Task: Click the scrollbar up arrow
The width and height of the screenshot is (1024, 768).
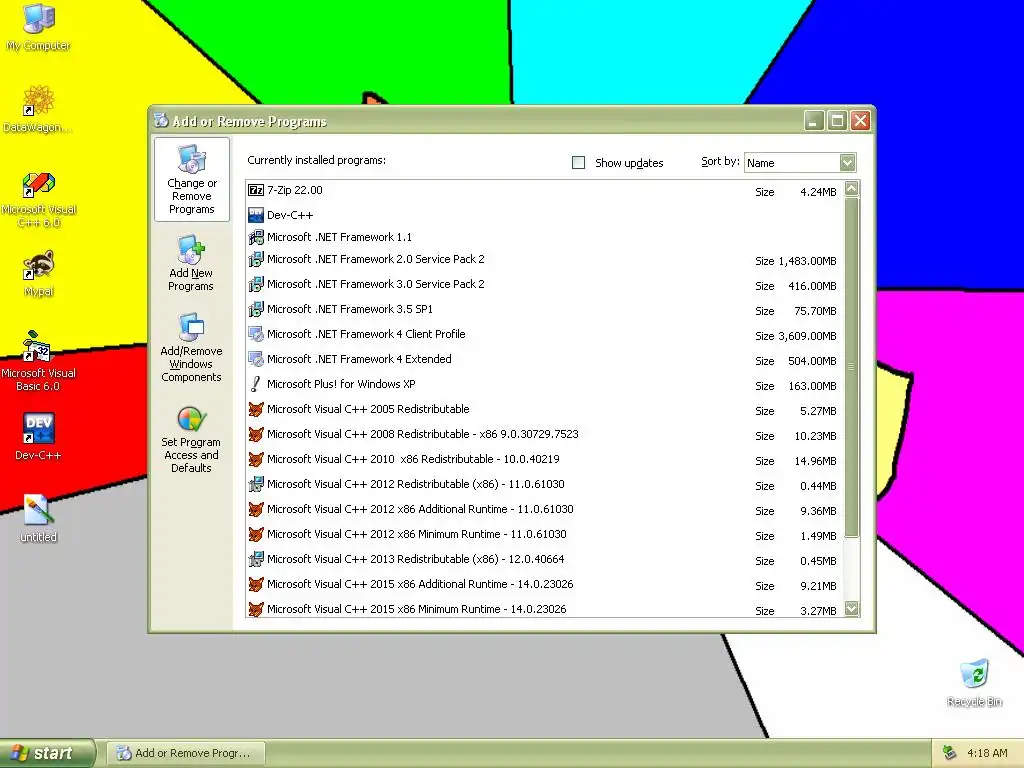Action: click(852, 189)
